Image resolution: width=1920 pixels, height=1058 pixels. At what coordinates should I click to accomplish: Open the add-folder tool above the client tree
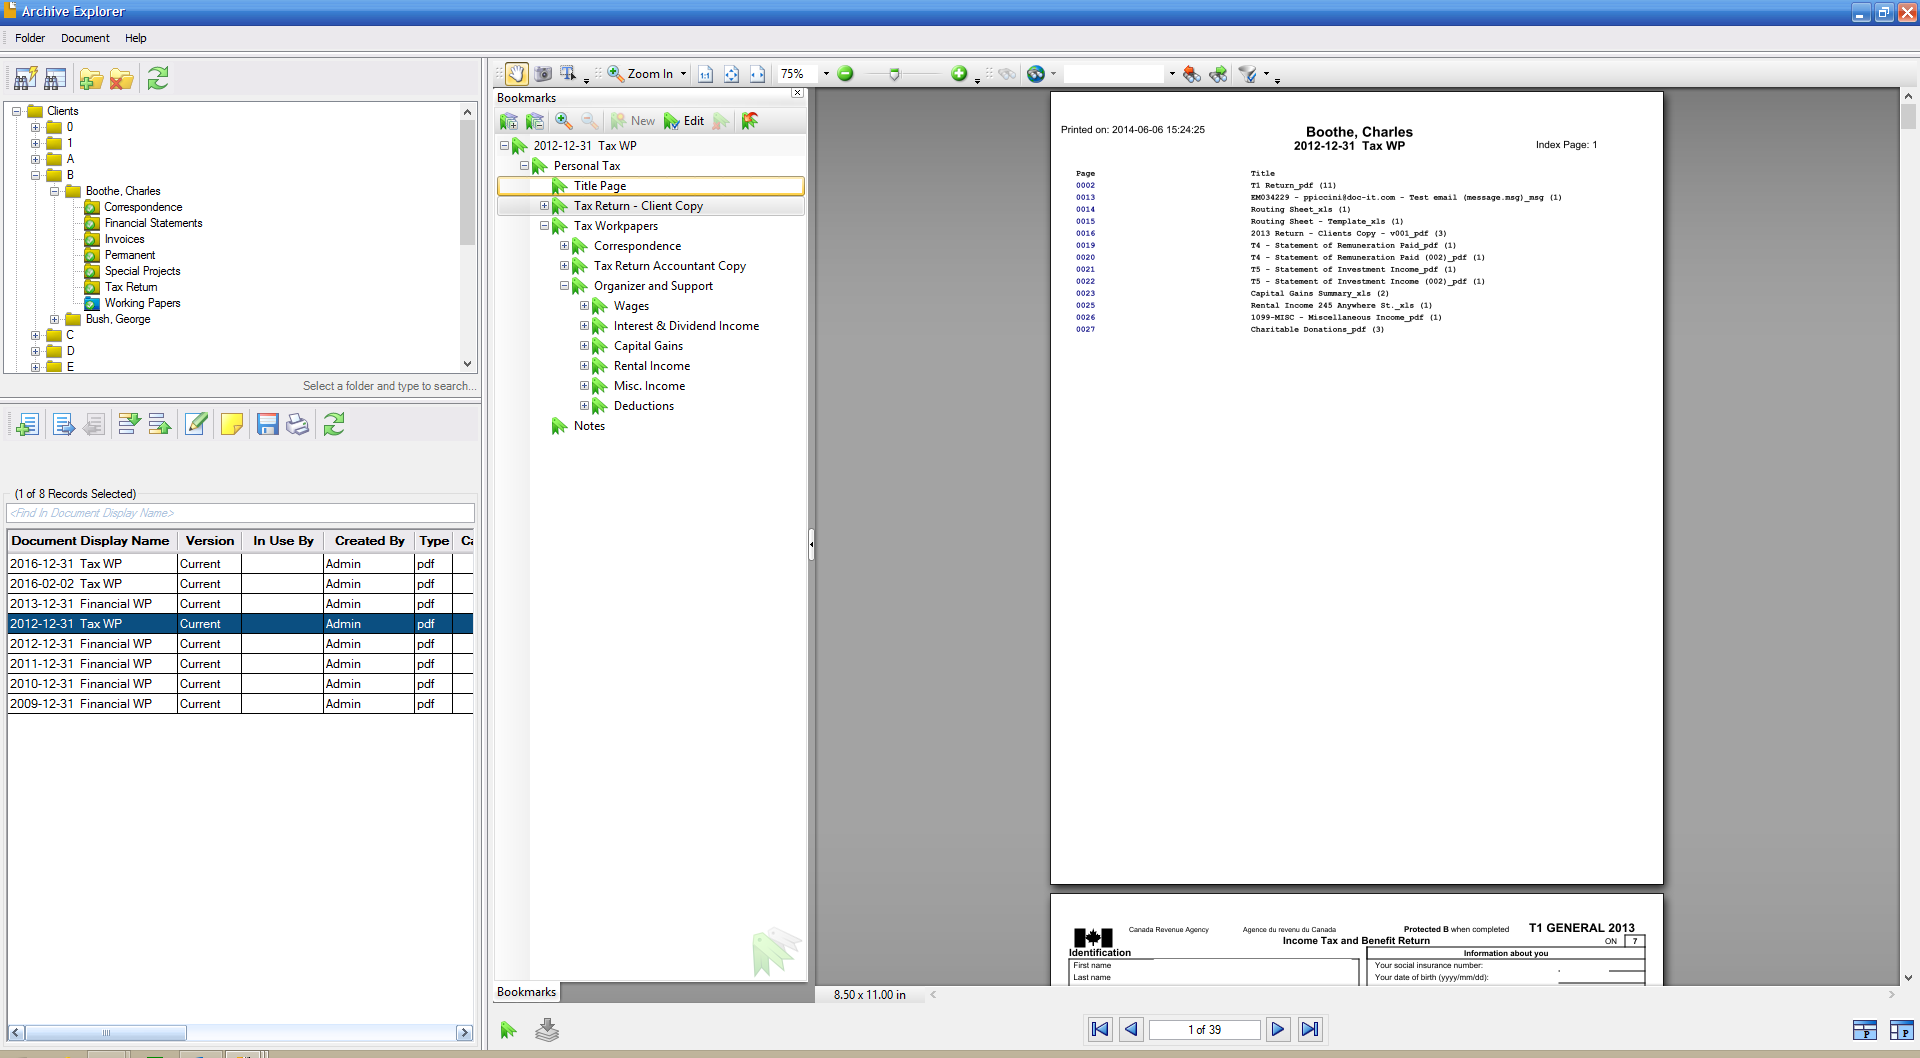[x=91, y=78]
